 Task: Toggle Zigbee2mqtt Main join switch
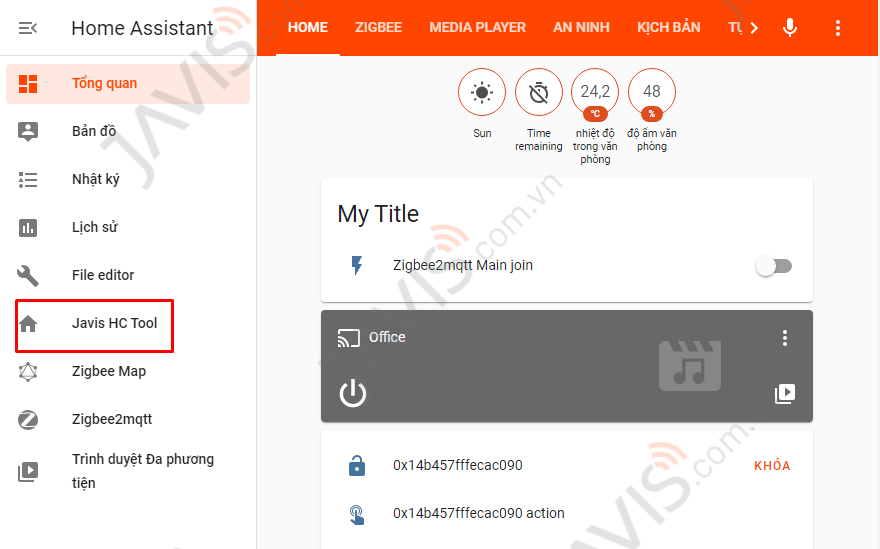774,266
